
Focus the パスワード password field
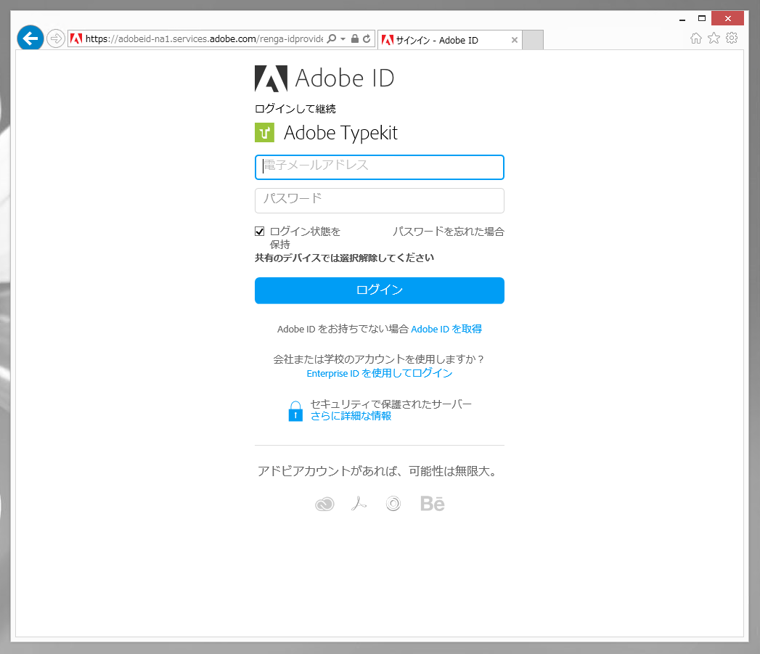[379, 200]
